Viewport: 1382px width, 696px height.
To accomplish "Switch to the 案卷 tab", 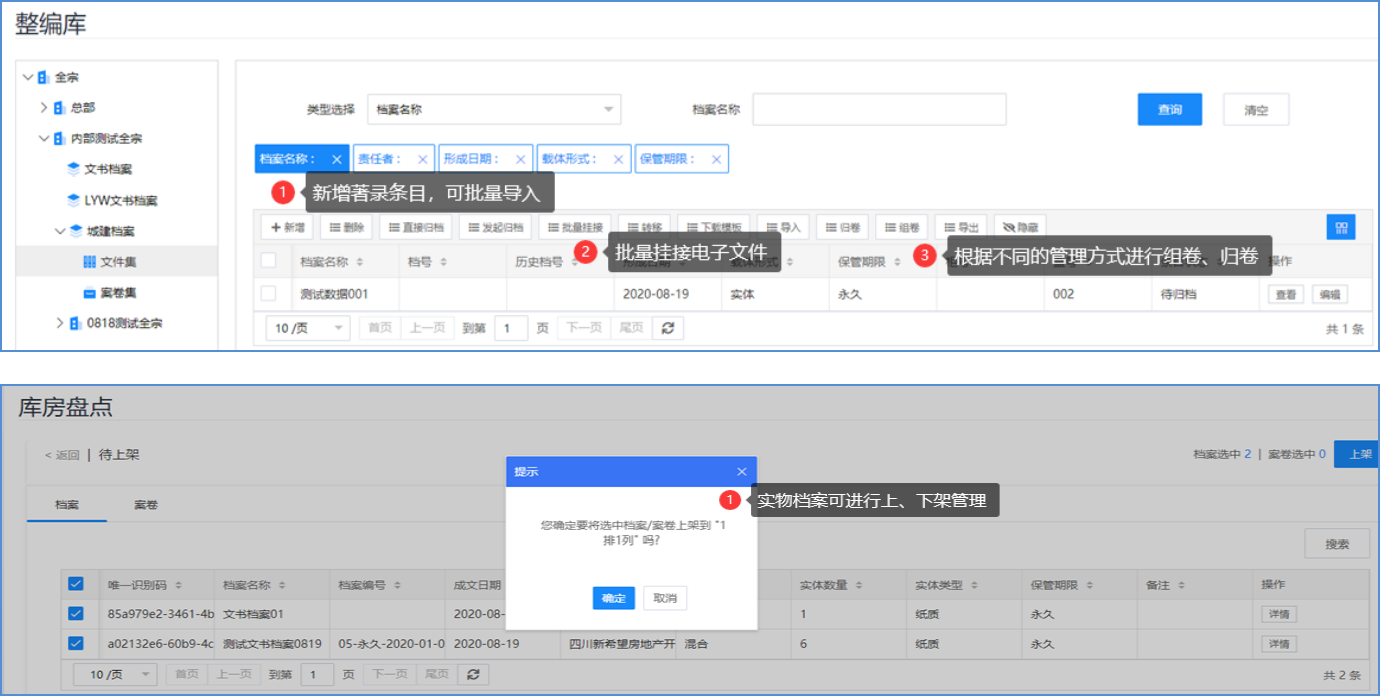I will [x=146, y=505].
